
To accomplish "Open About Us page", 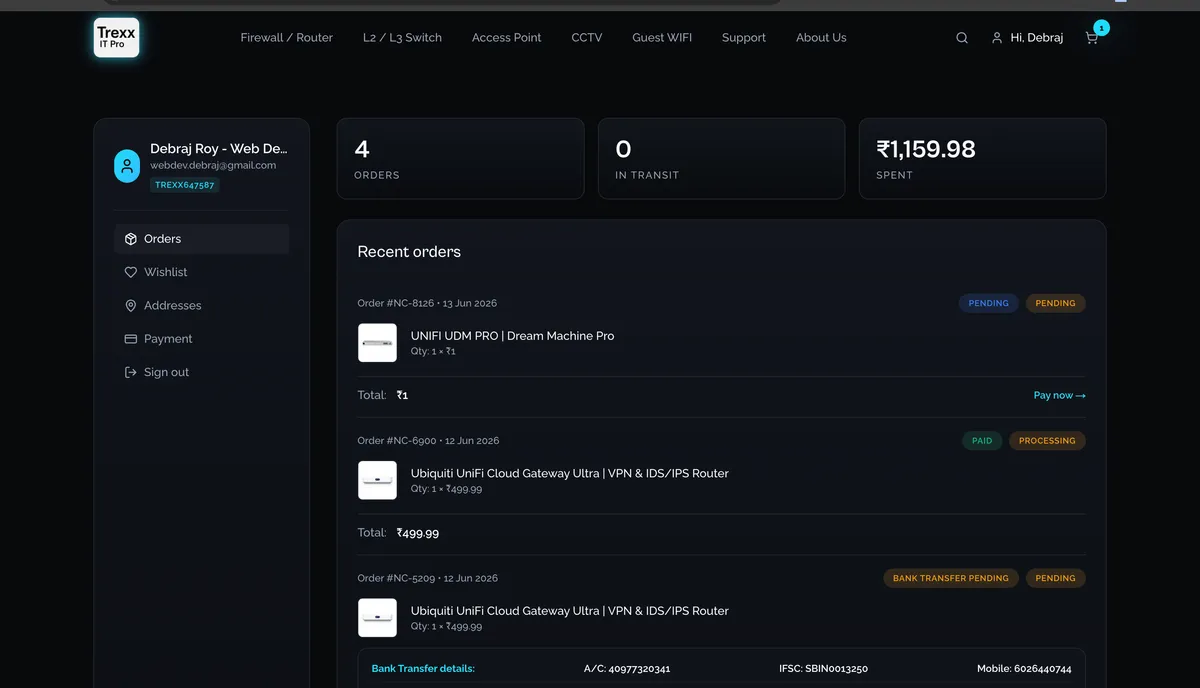I will click(821, 38).
